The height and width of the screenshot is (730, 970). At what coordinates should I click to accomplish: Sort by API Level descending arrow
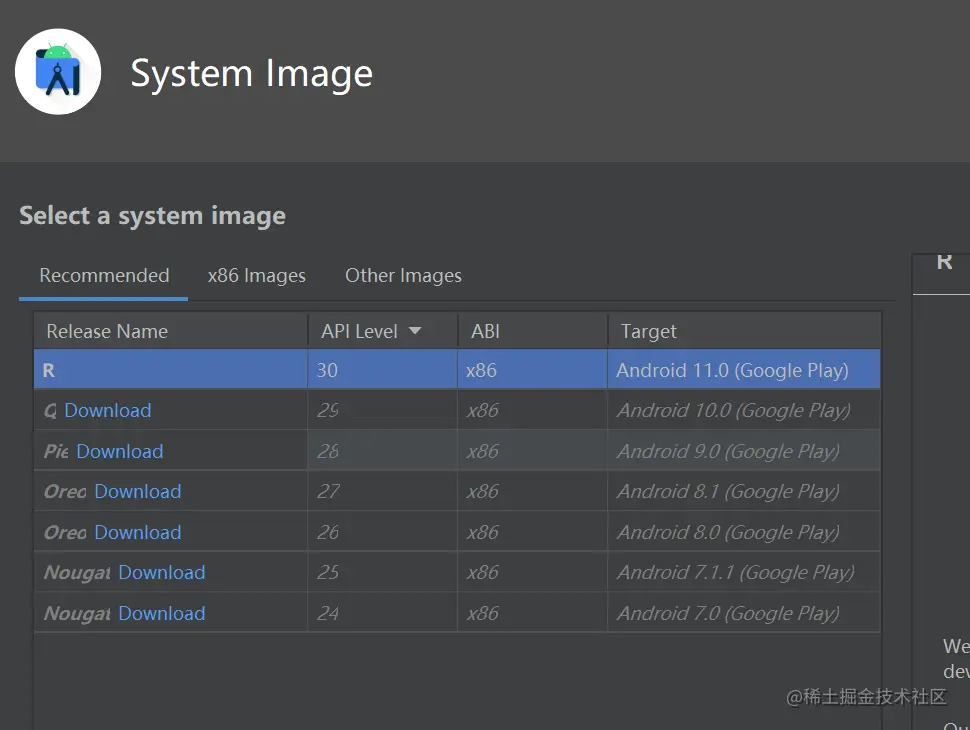click(x=415, y=331)
